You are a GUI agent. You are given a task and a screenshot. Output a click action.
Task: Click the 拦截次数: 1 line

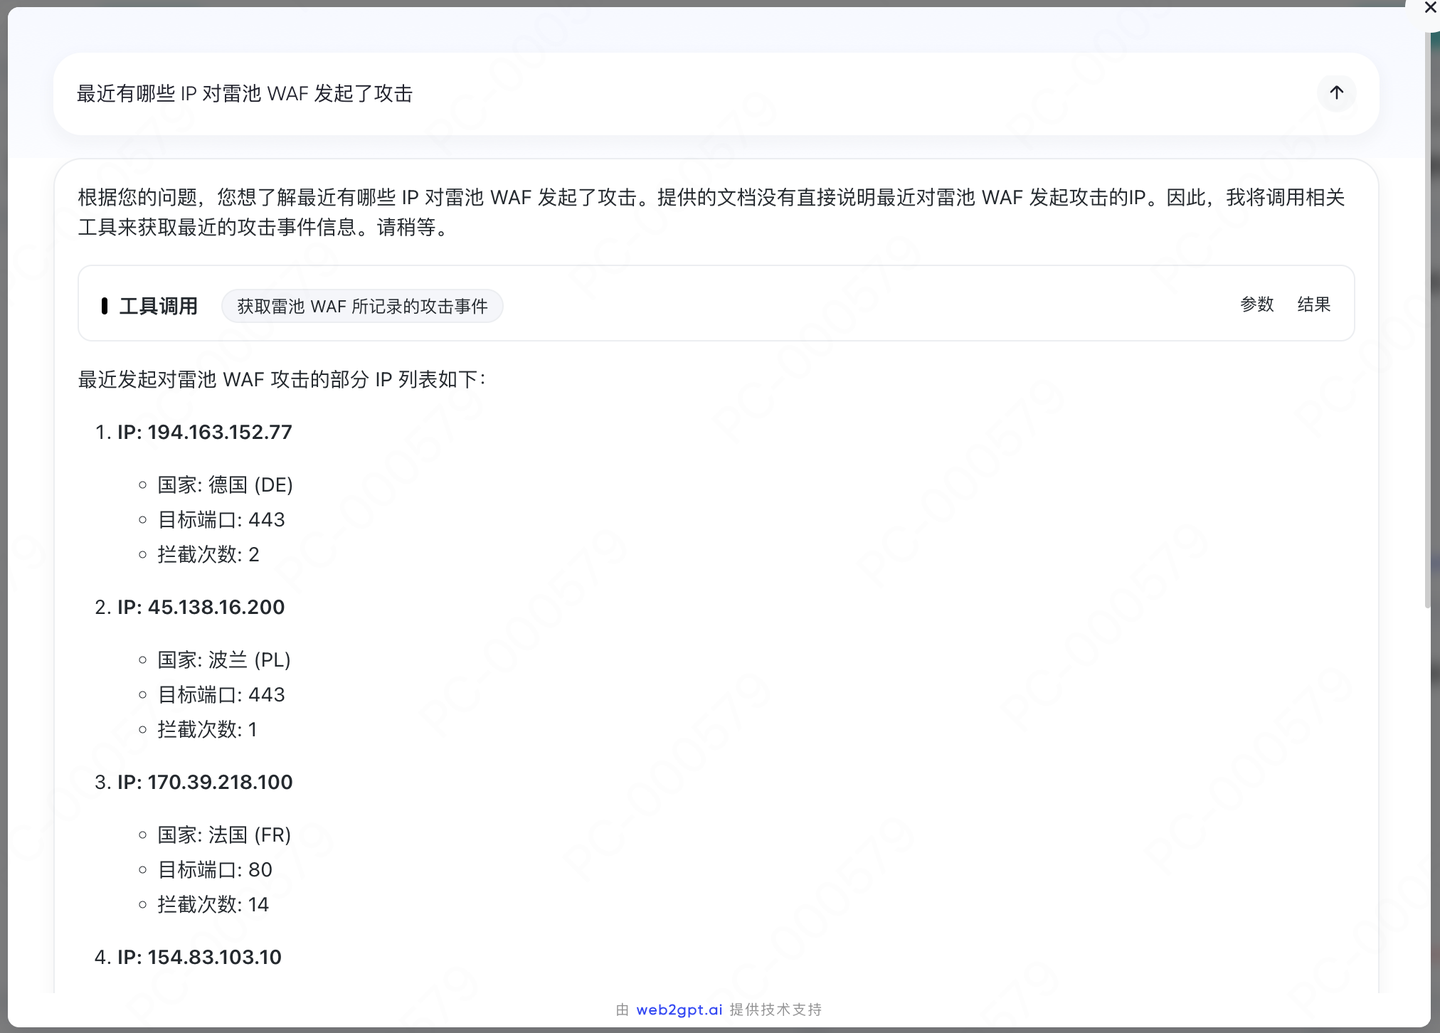pyautogui.click(x=207, y=730)
